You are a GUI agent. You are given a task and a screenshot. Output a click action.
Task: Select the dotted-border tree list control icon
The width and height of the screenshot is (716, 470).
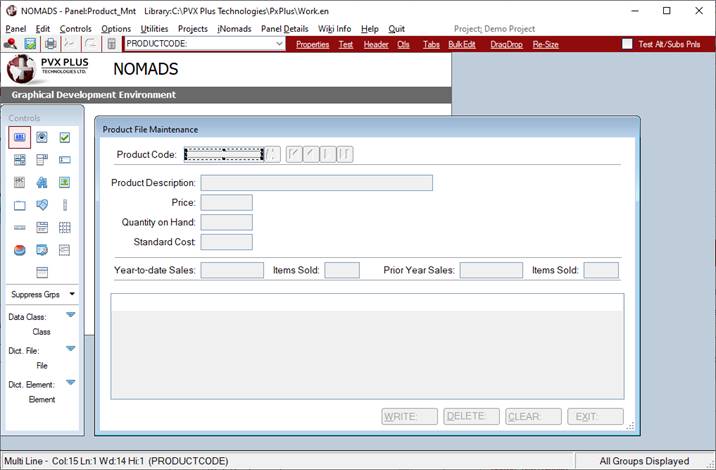click(64, 250)
